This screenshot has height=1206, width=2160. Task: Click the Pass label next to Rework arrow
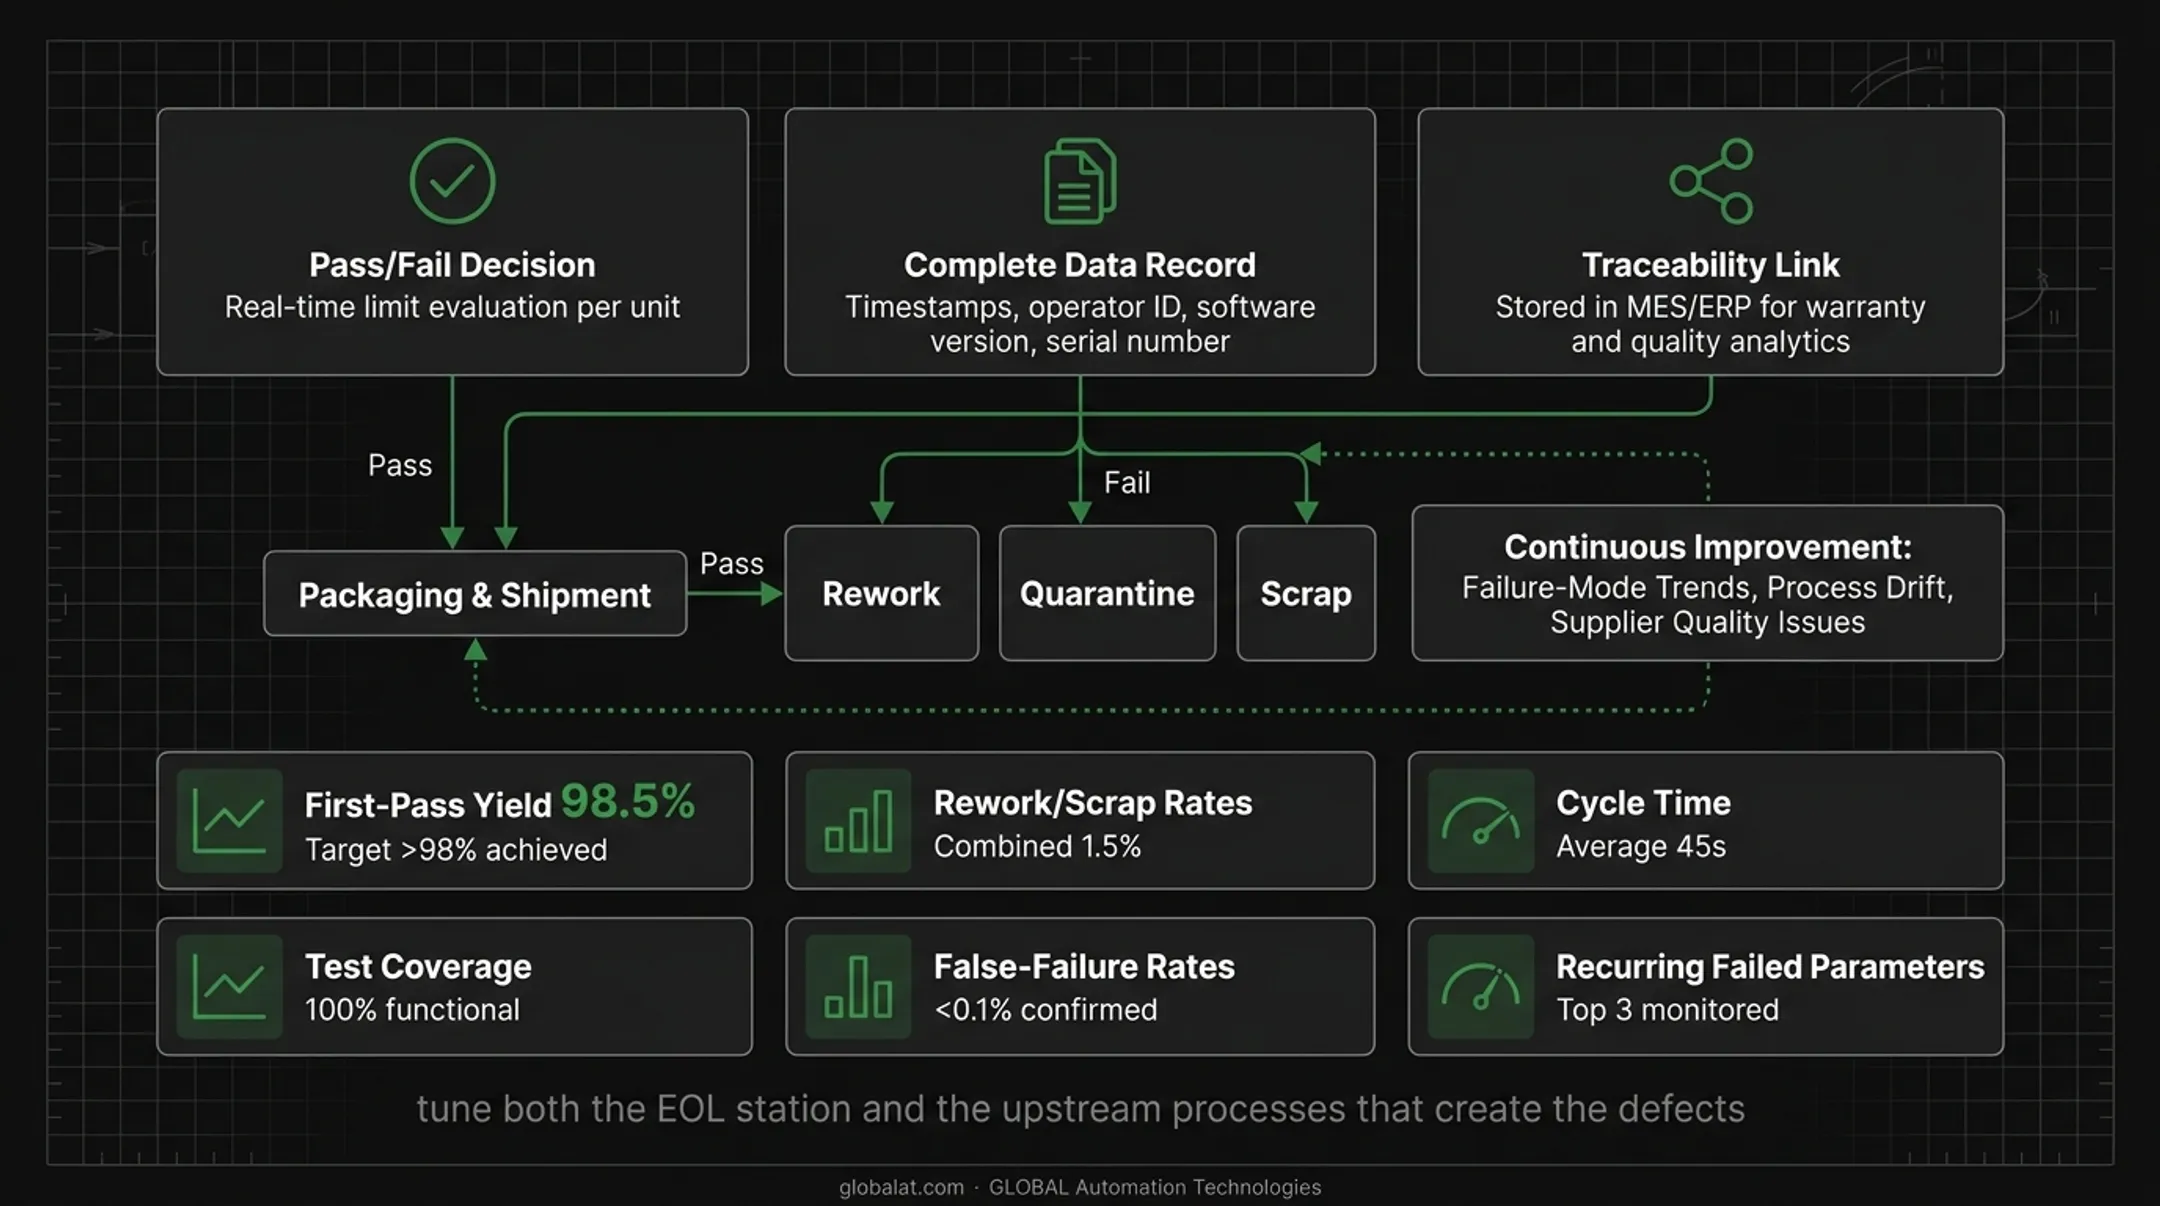click(x=732, y=564)
